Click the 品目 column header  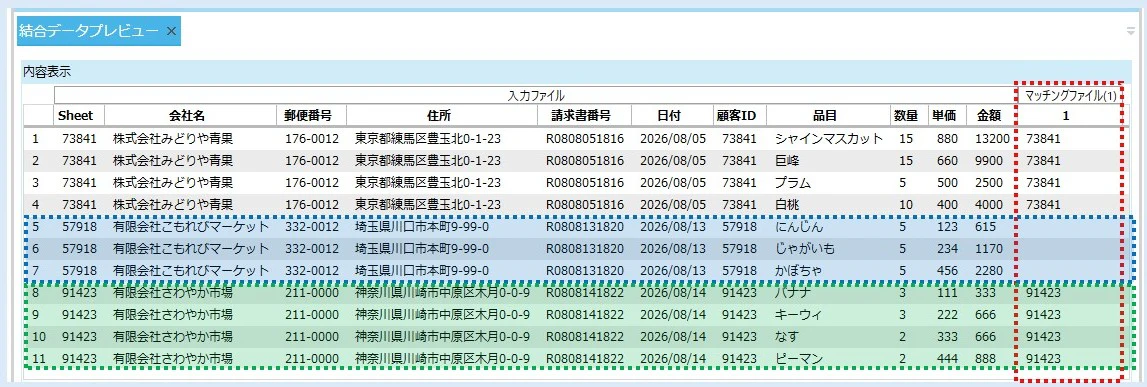pyautogui.click(x=827, y=116)
